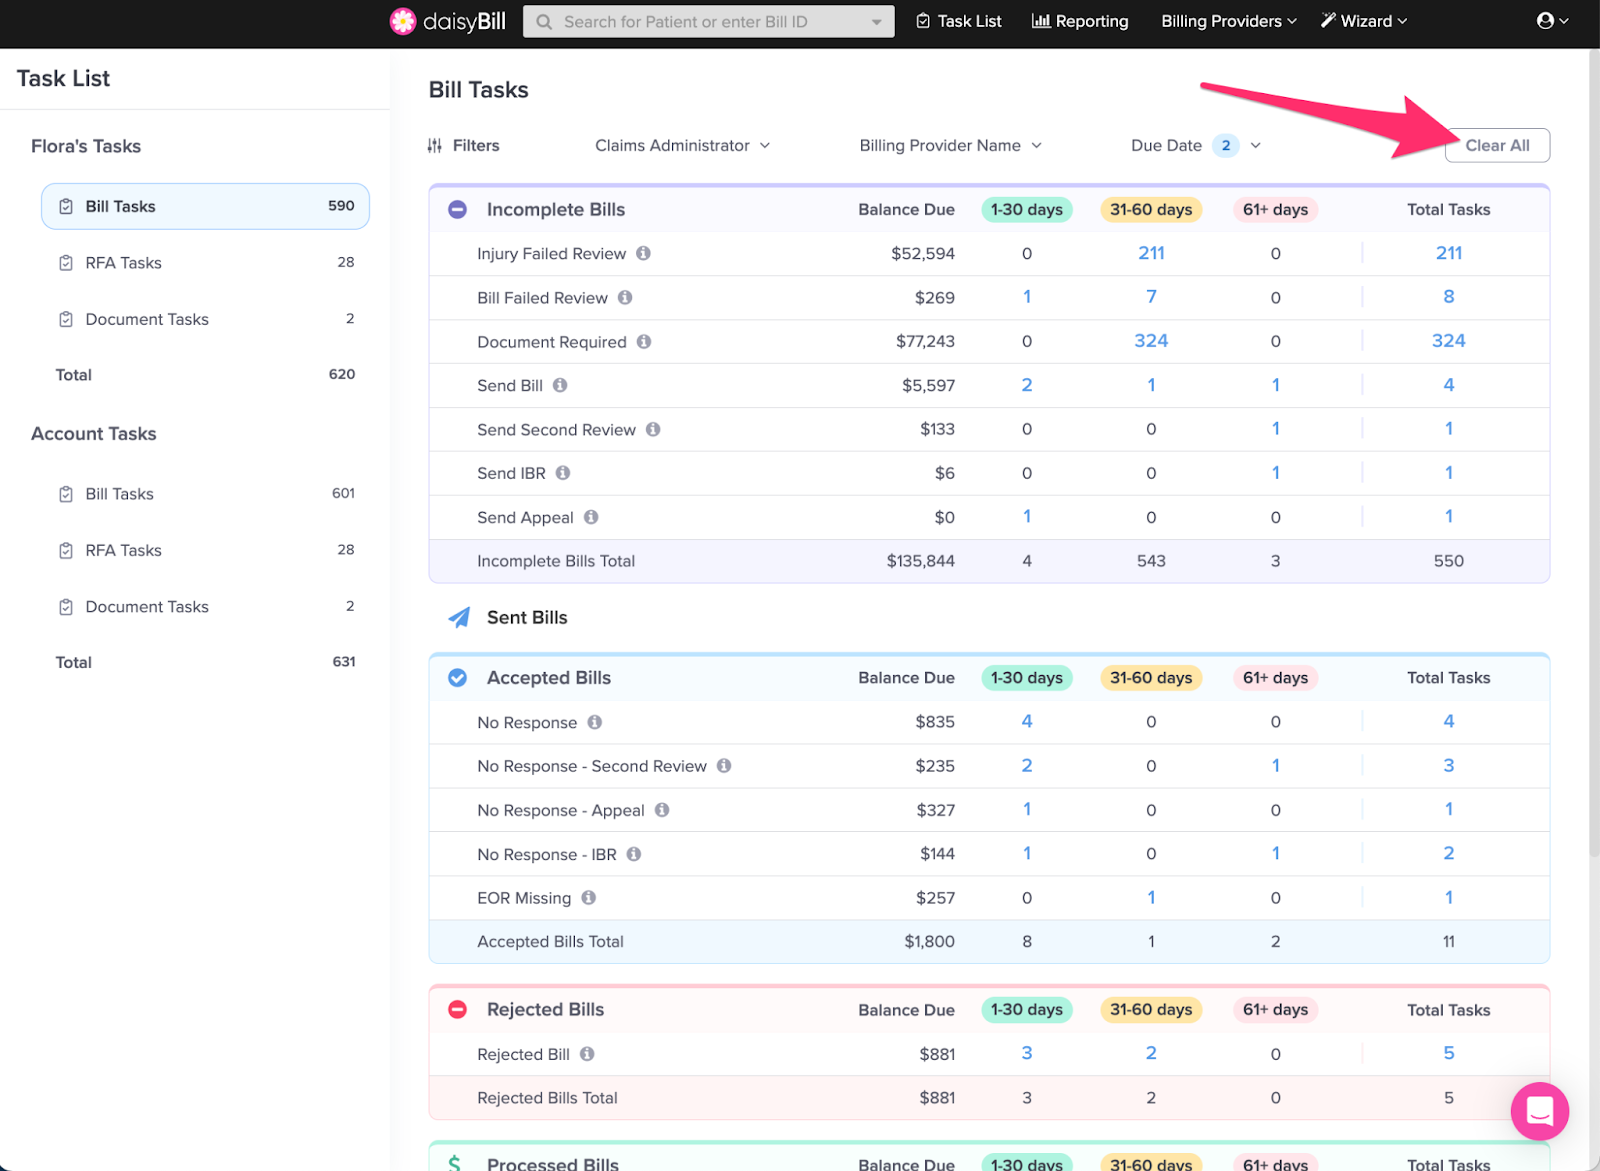Expand the Claims Administrator filter dropdown
The width and height of the screenshot is (1600, 1171).
[x=682, y=146]
